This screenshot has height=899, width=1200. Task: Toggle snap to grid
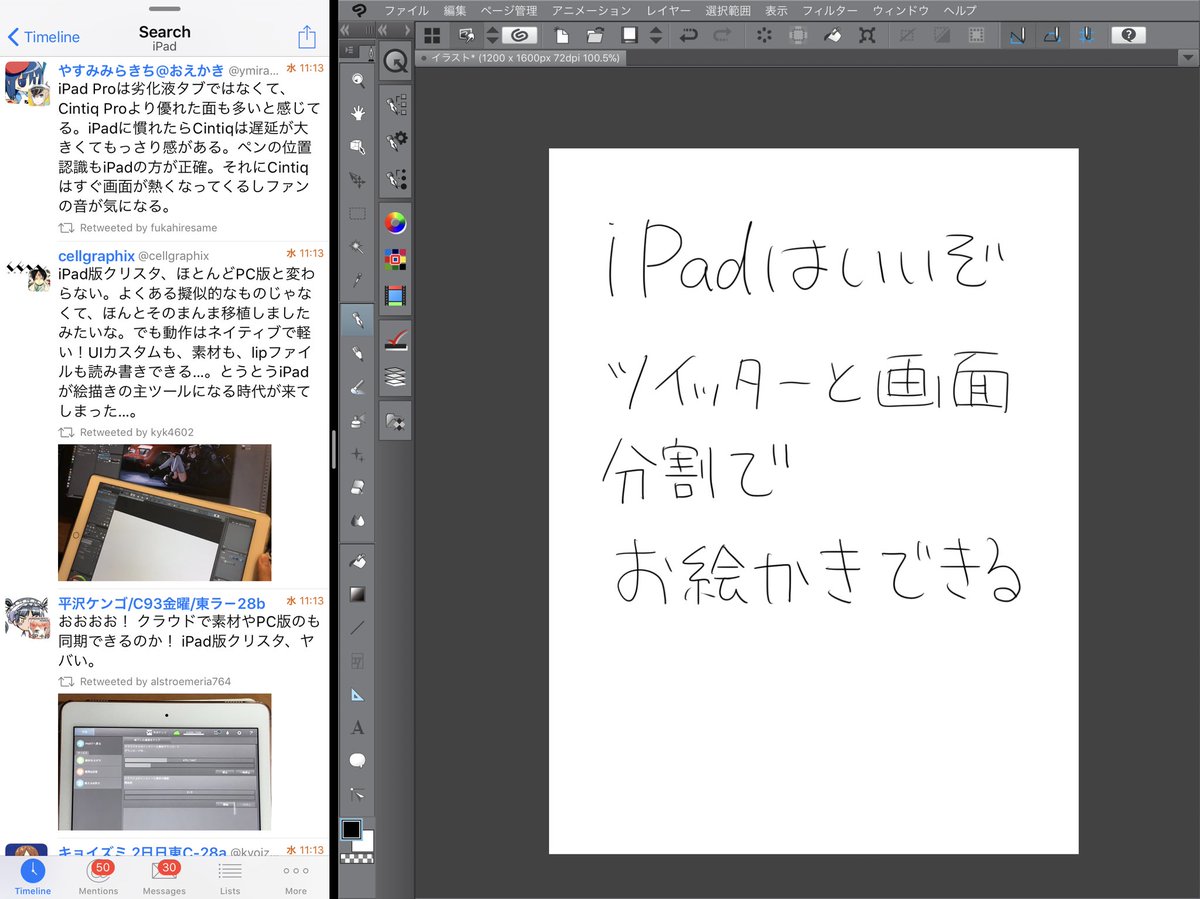tap(1086, 35)
